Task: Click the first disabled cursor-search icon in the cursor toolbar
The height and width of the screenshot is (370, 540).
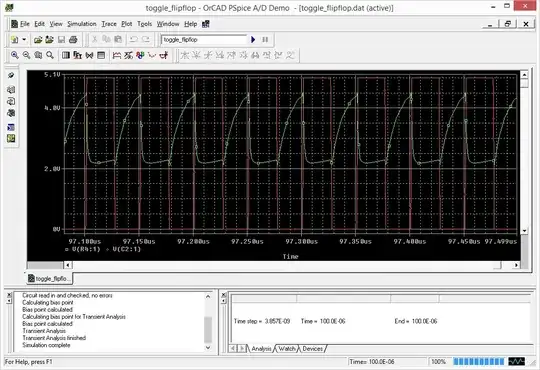Action: tap(185, 55)
